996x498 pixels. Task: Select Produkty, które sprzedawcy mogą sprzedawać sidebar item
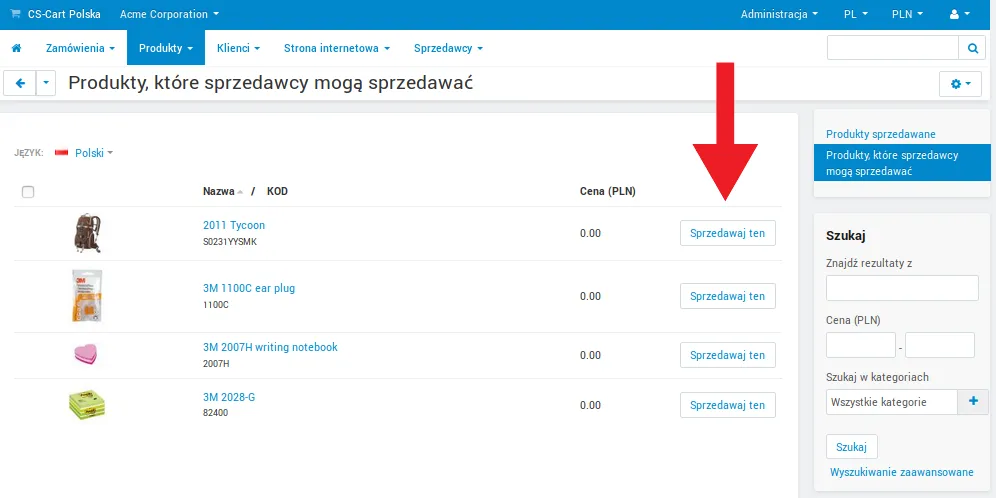[x=902, y=163]
